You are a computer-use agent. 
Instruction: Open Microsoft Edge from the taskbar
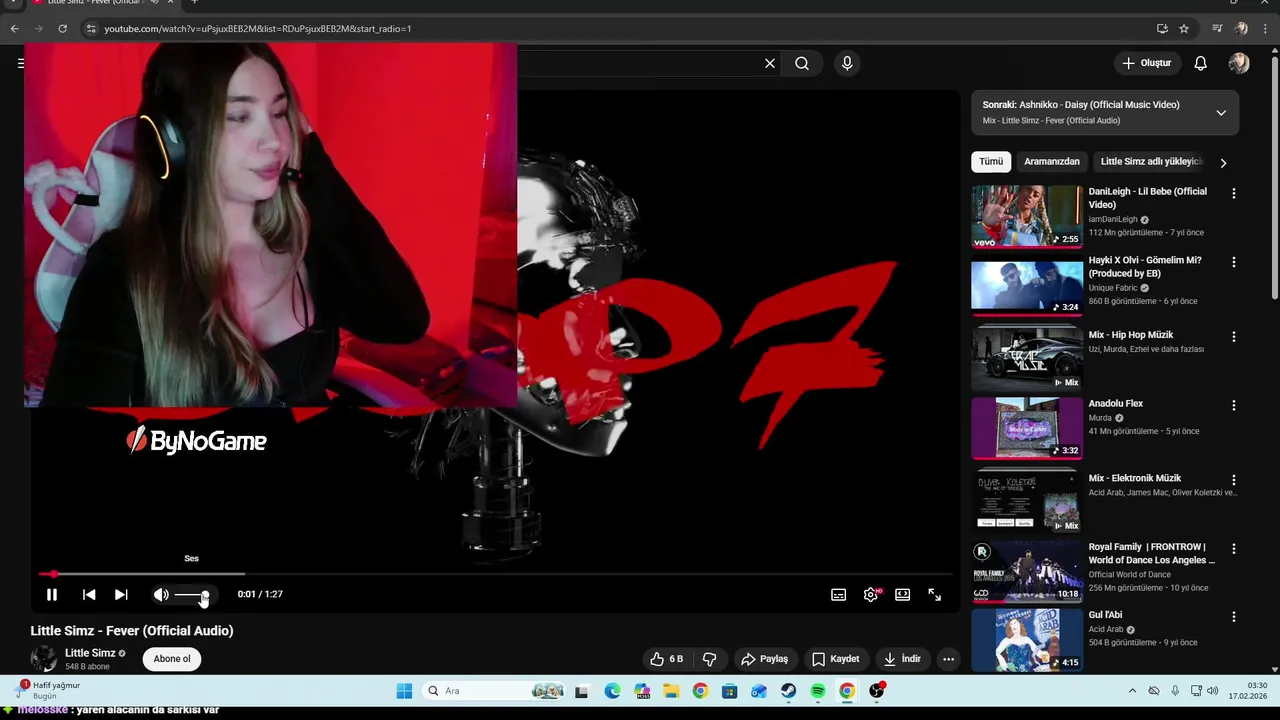(x=612, y=691)
